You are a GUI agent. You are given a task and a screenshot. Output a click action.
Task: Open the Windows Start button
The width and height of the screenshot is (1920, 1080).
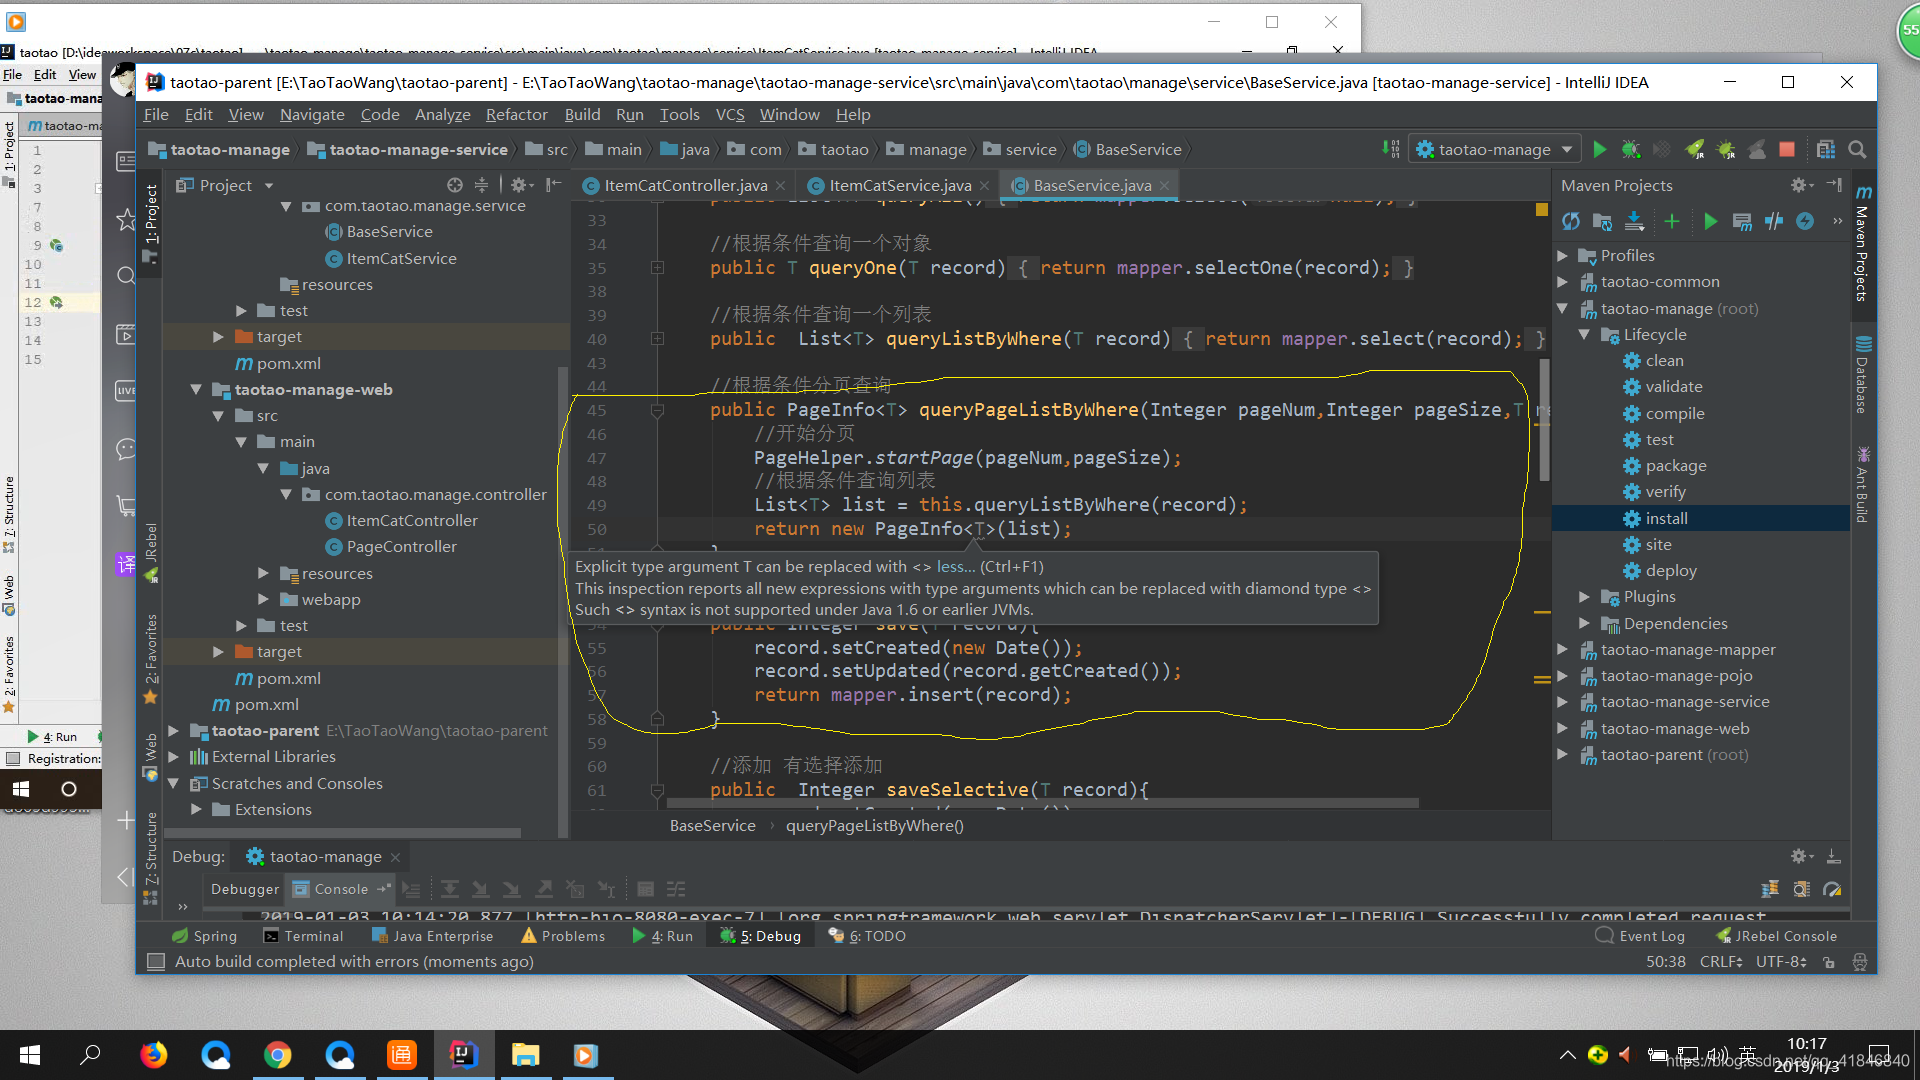pyautogui.click(x=30, y=1055)
